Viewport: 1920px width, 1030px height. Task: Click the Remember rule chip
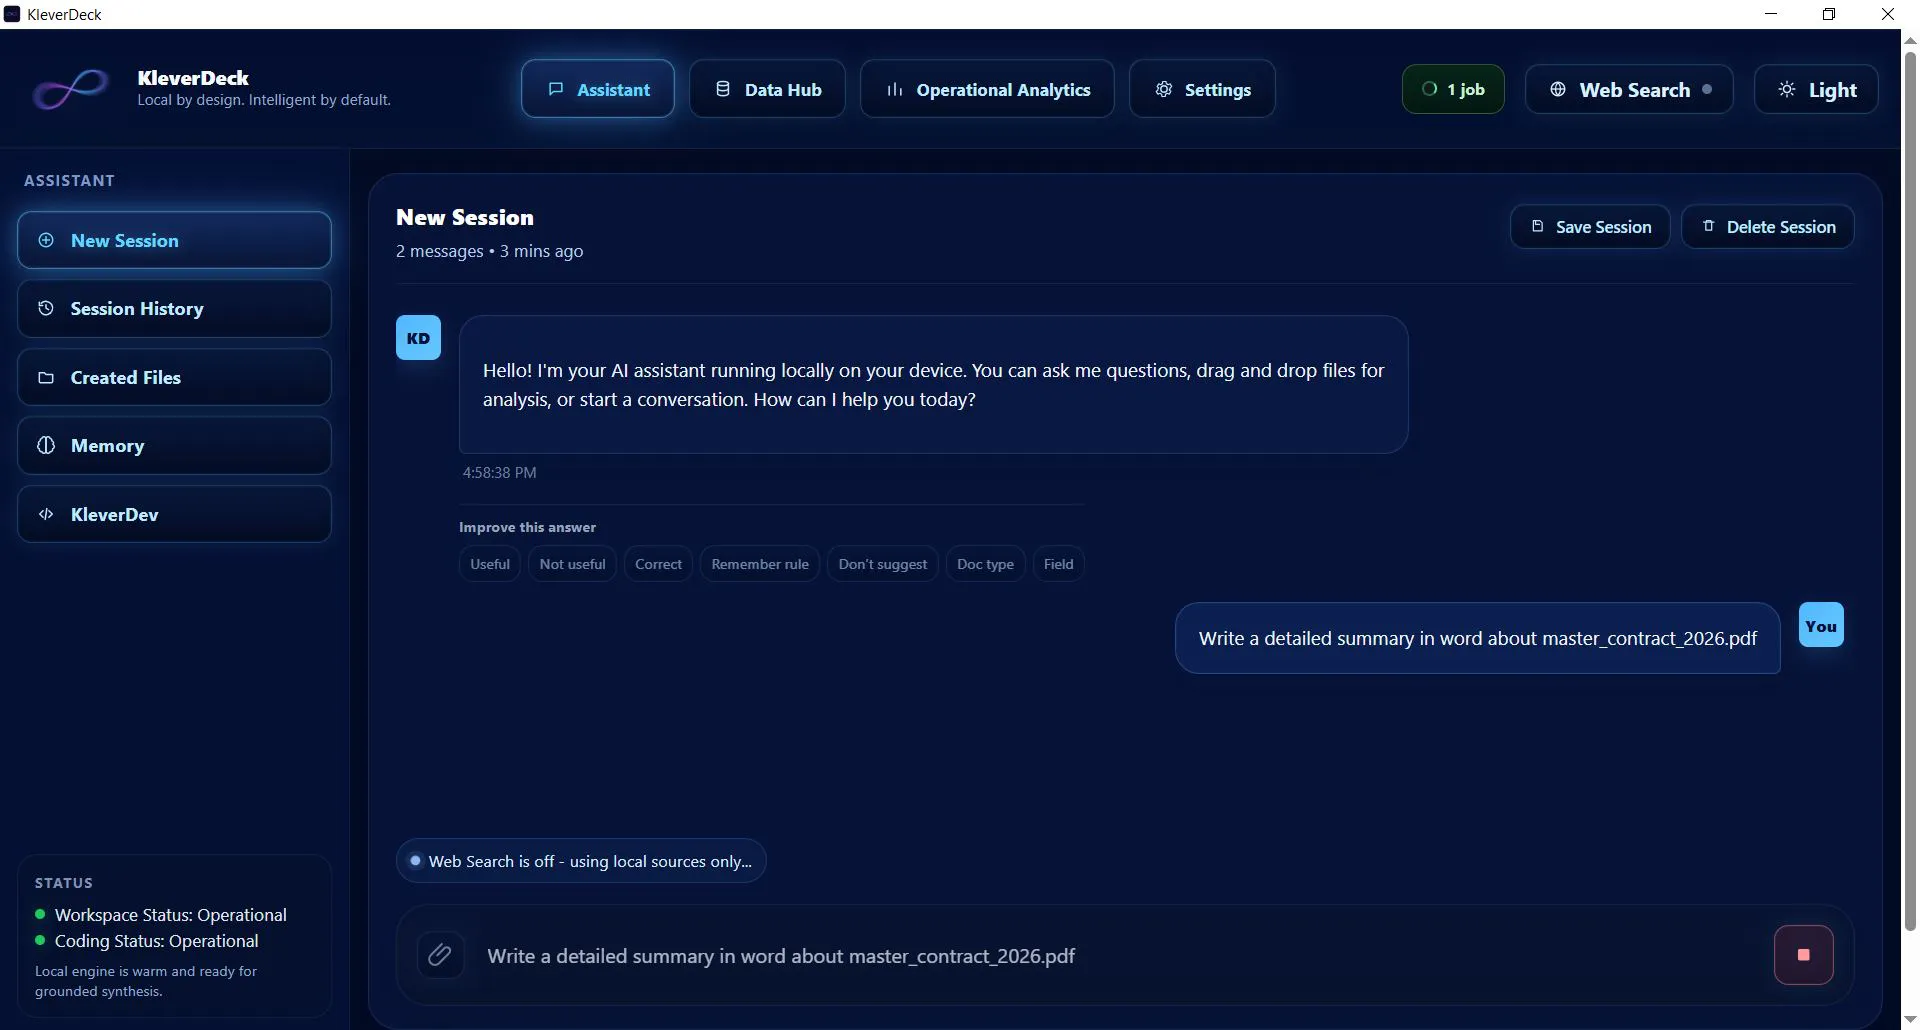tap(760, 564)
